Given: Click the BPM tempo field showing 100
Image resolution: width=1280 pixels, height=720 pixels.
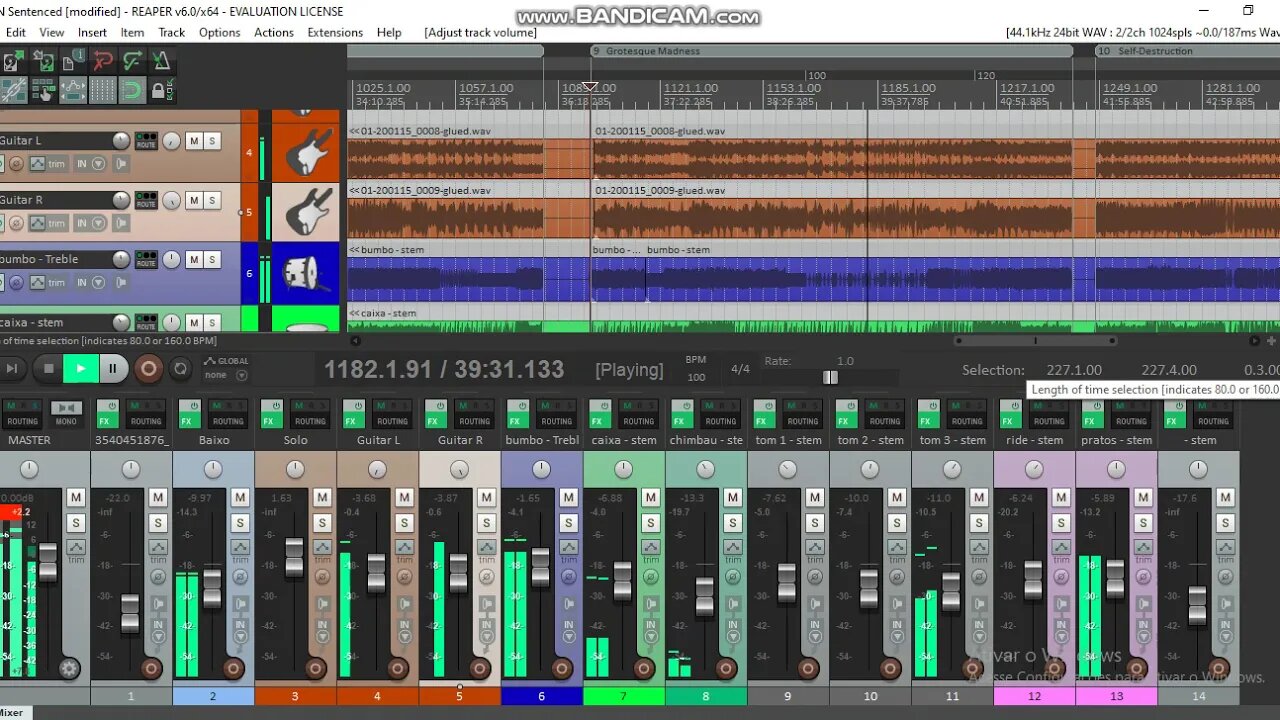Looking at the screenshot, I should point(696,377).
